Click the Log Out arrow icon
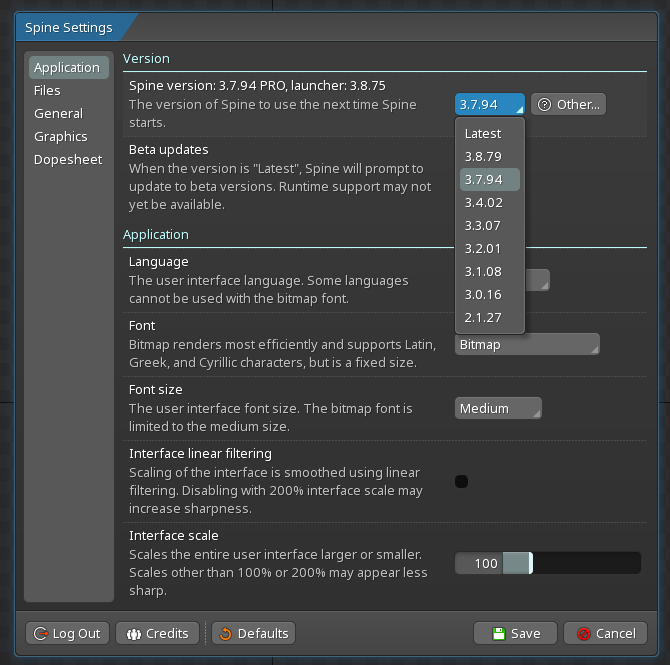Image resolution: width=670 pixels, height=665 pixels. (41, 633)
